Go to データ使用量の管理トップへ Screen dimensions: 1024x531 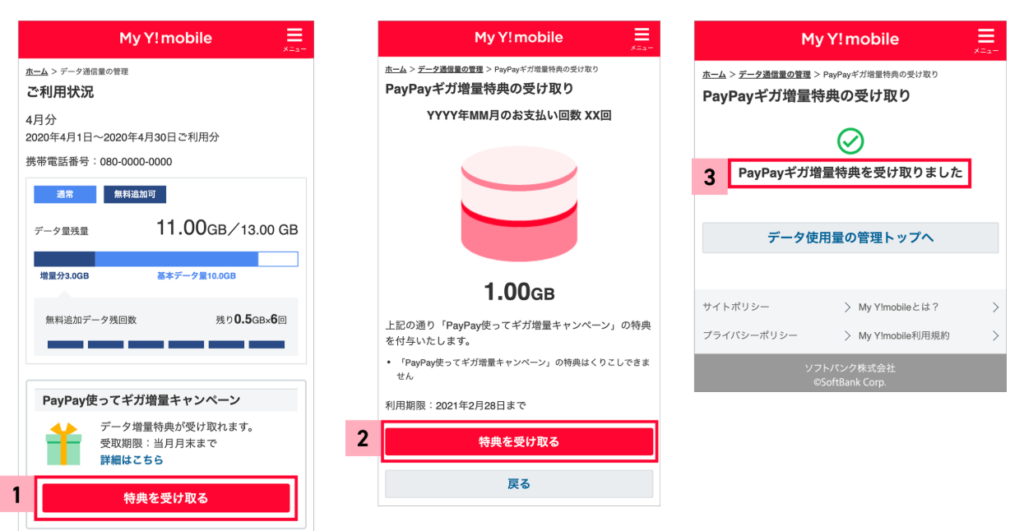[850, 237]
